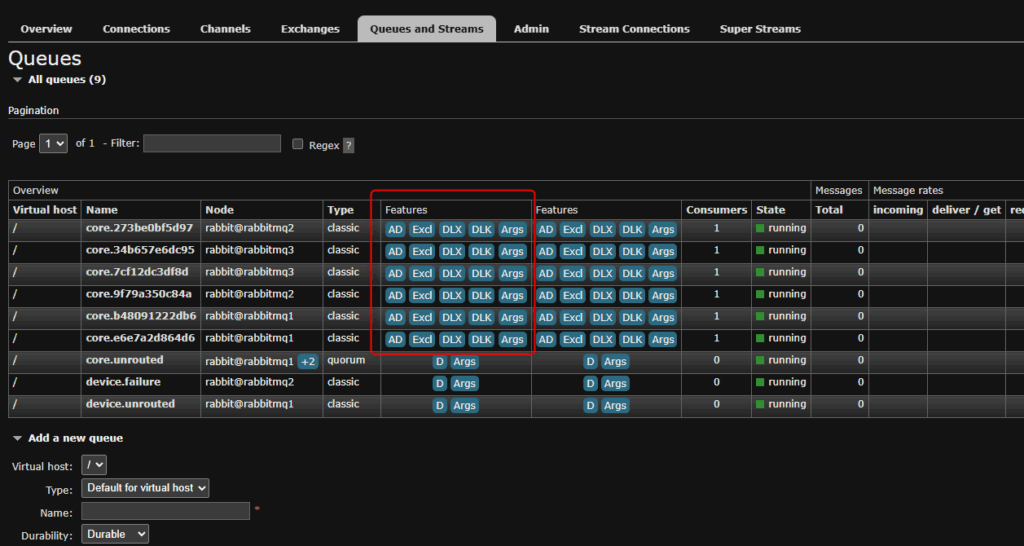Viewport: 1024px width, 546px height.
Task: Sort the table by the Consumers column header
Action: 716,210
